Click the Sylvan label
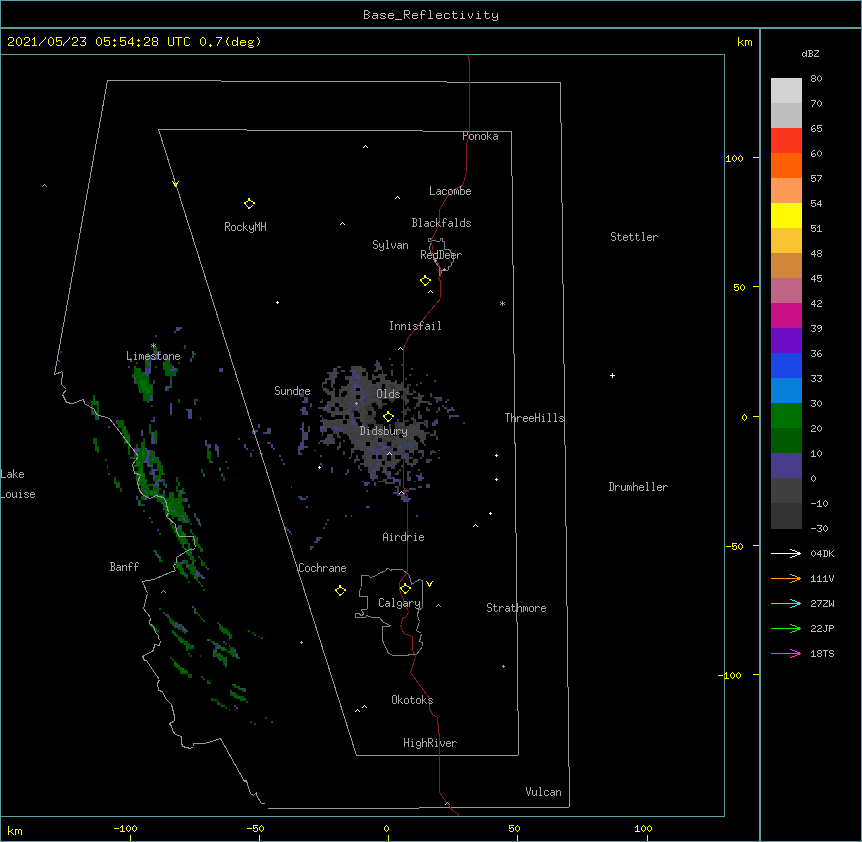 pyautogui.click(x=390, y=245)
